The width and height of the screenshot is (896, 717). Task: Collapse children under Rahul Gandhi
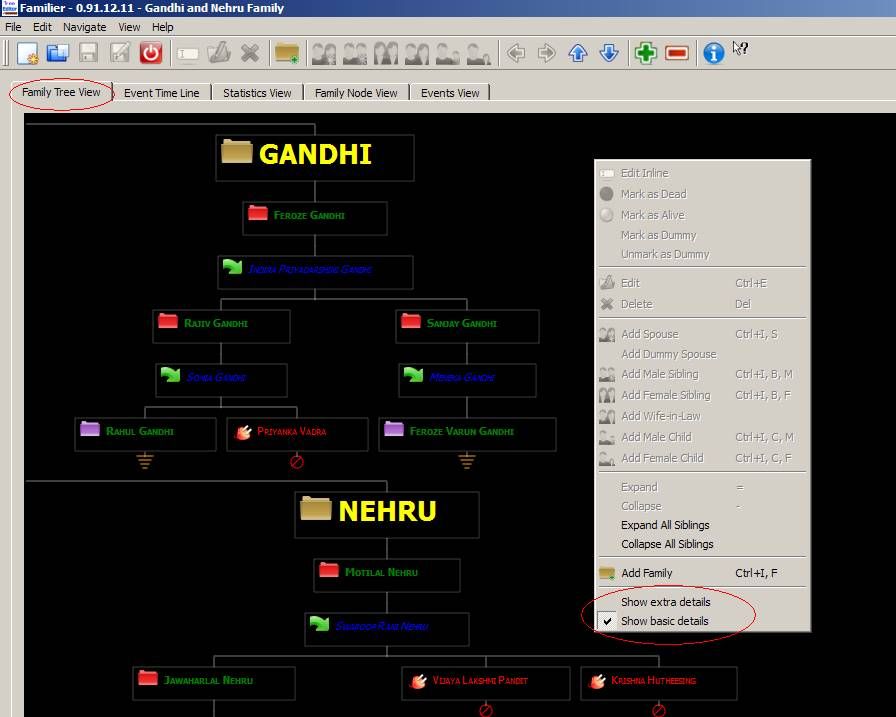pyautogui.click(x=144, y=461)
